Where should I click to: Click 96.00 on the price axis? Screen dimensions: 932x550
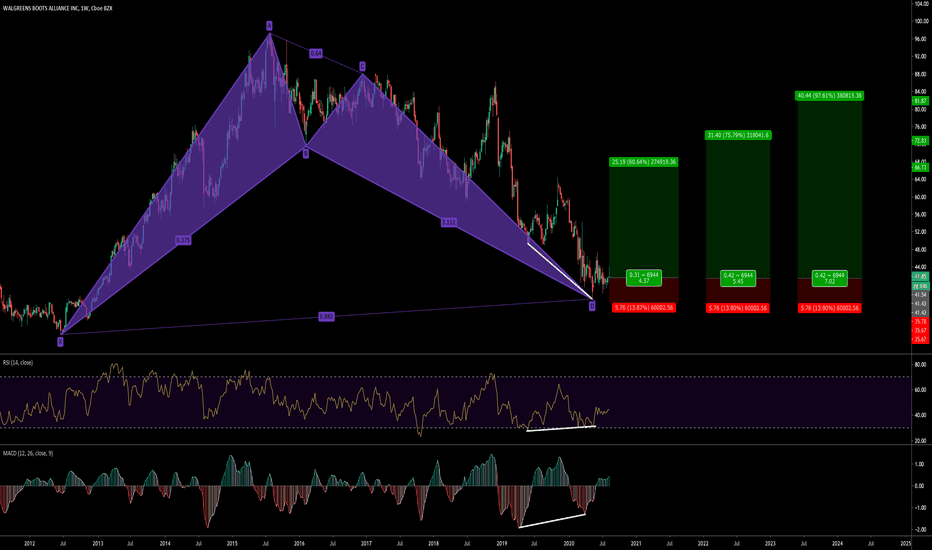(922, 39)
